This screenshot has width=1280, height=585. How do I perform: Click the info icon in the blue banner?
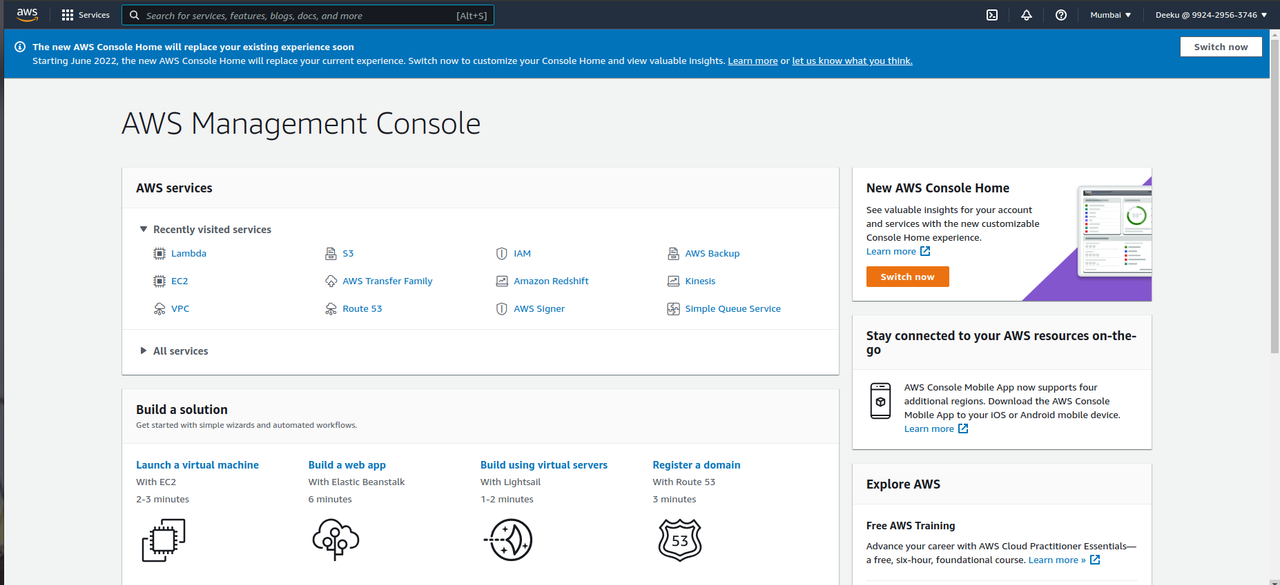(19, 47)
